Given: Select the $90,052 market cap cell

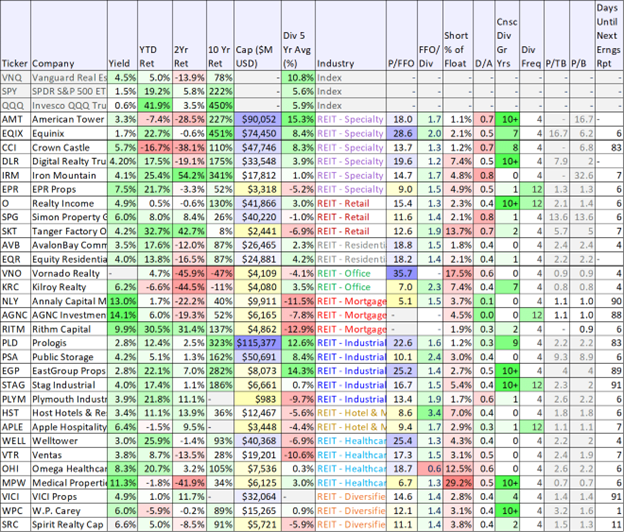Looking at the screenshot, I should point(257,119).
